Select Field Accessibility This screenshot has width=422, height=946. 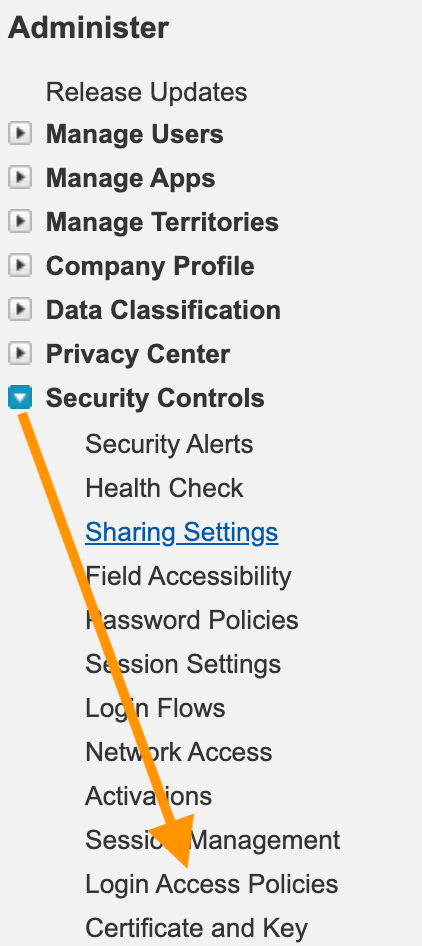188,576
